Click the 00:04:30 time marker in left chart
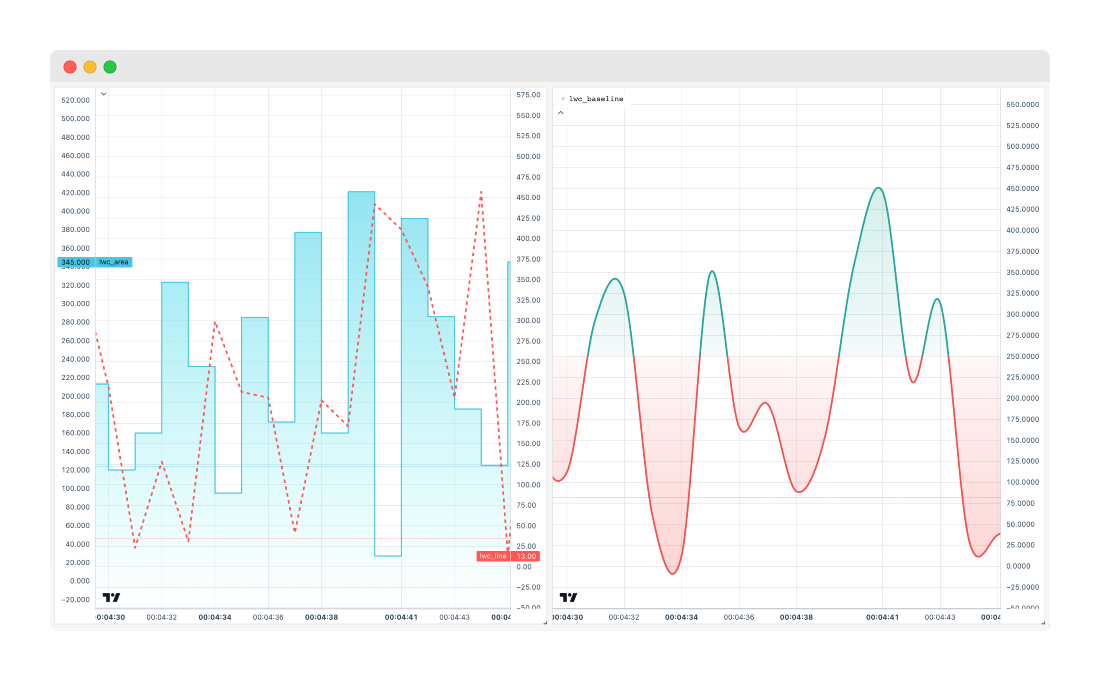 pyautogui.click(x=110, y=617)
